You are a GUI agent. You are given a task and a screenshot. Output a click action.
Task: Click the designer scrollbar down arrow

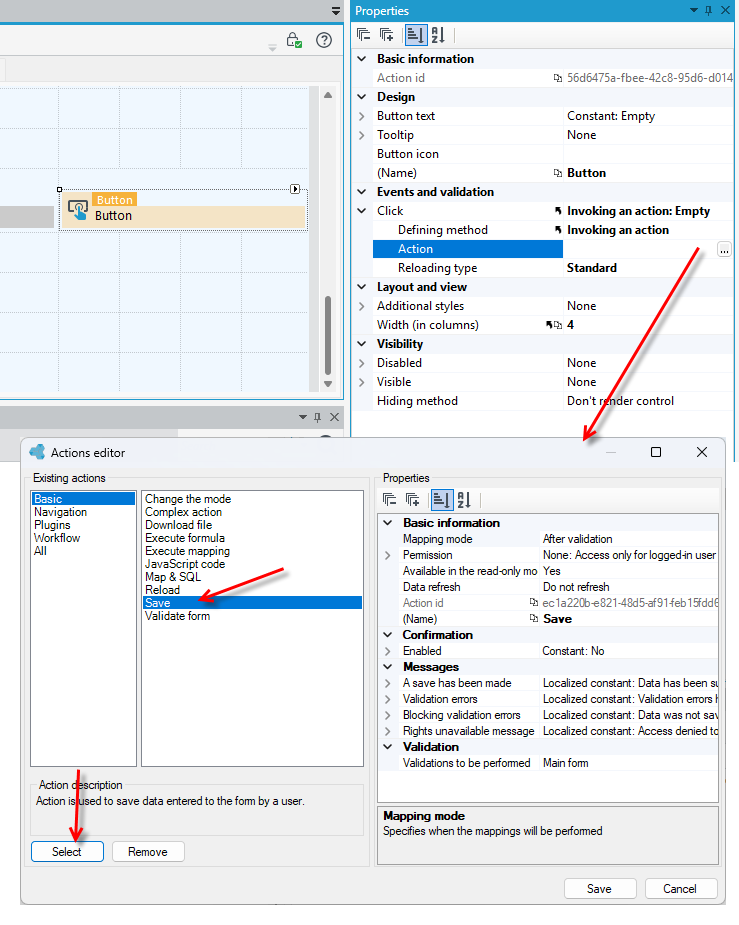pos(328,383)
